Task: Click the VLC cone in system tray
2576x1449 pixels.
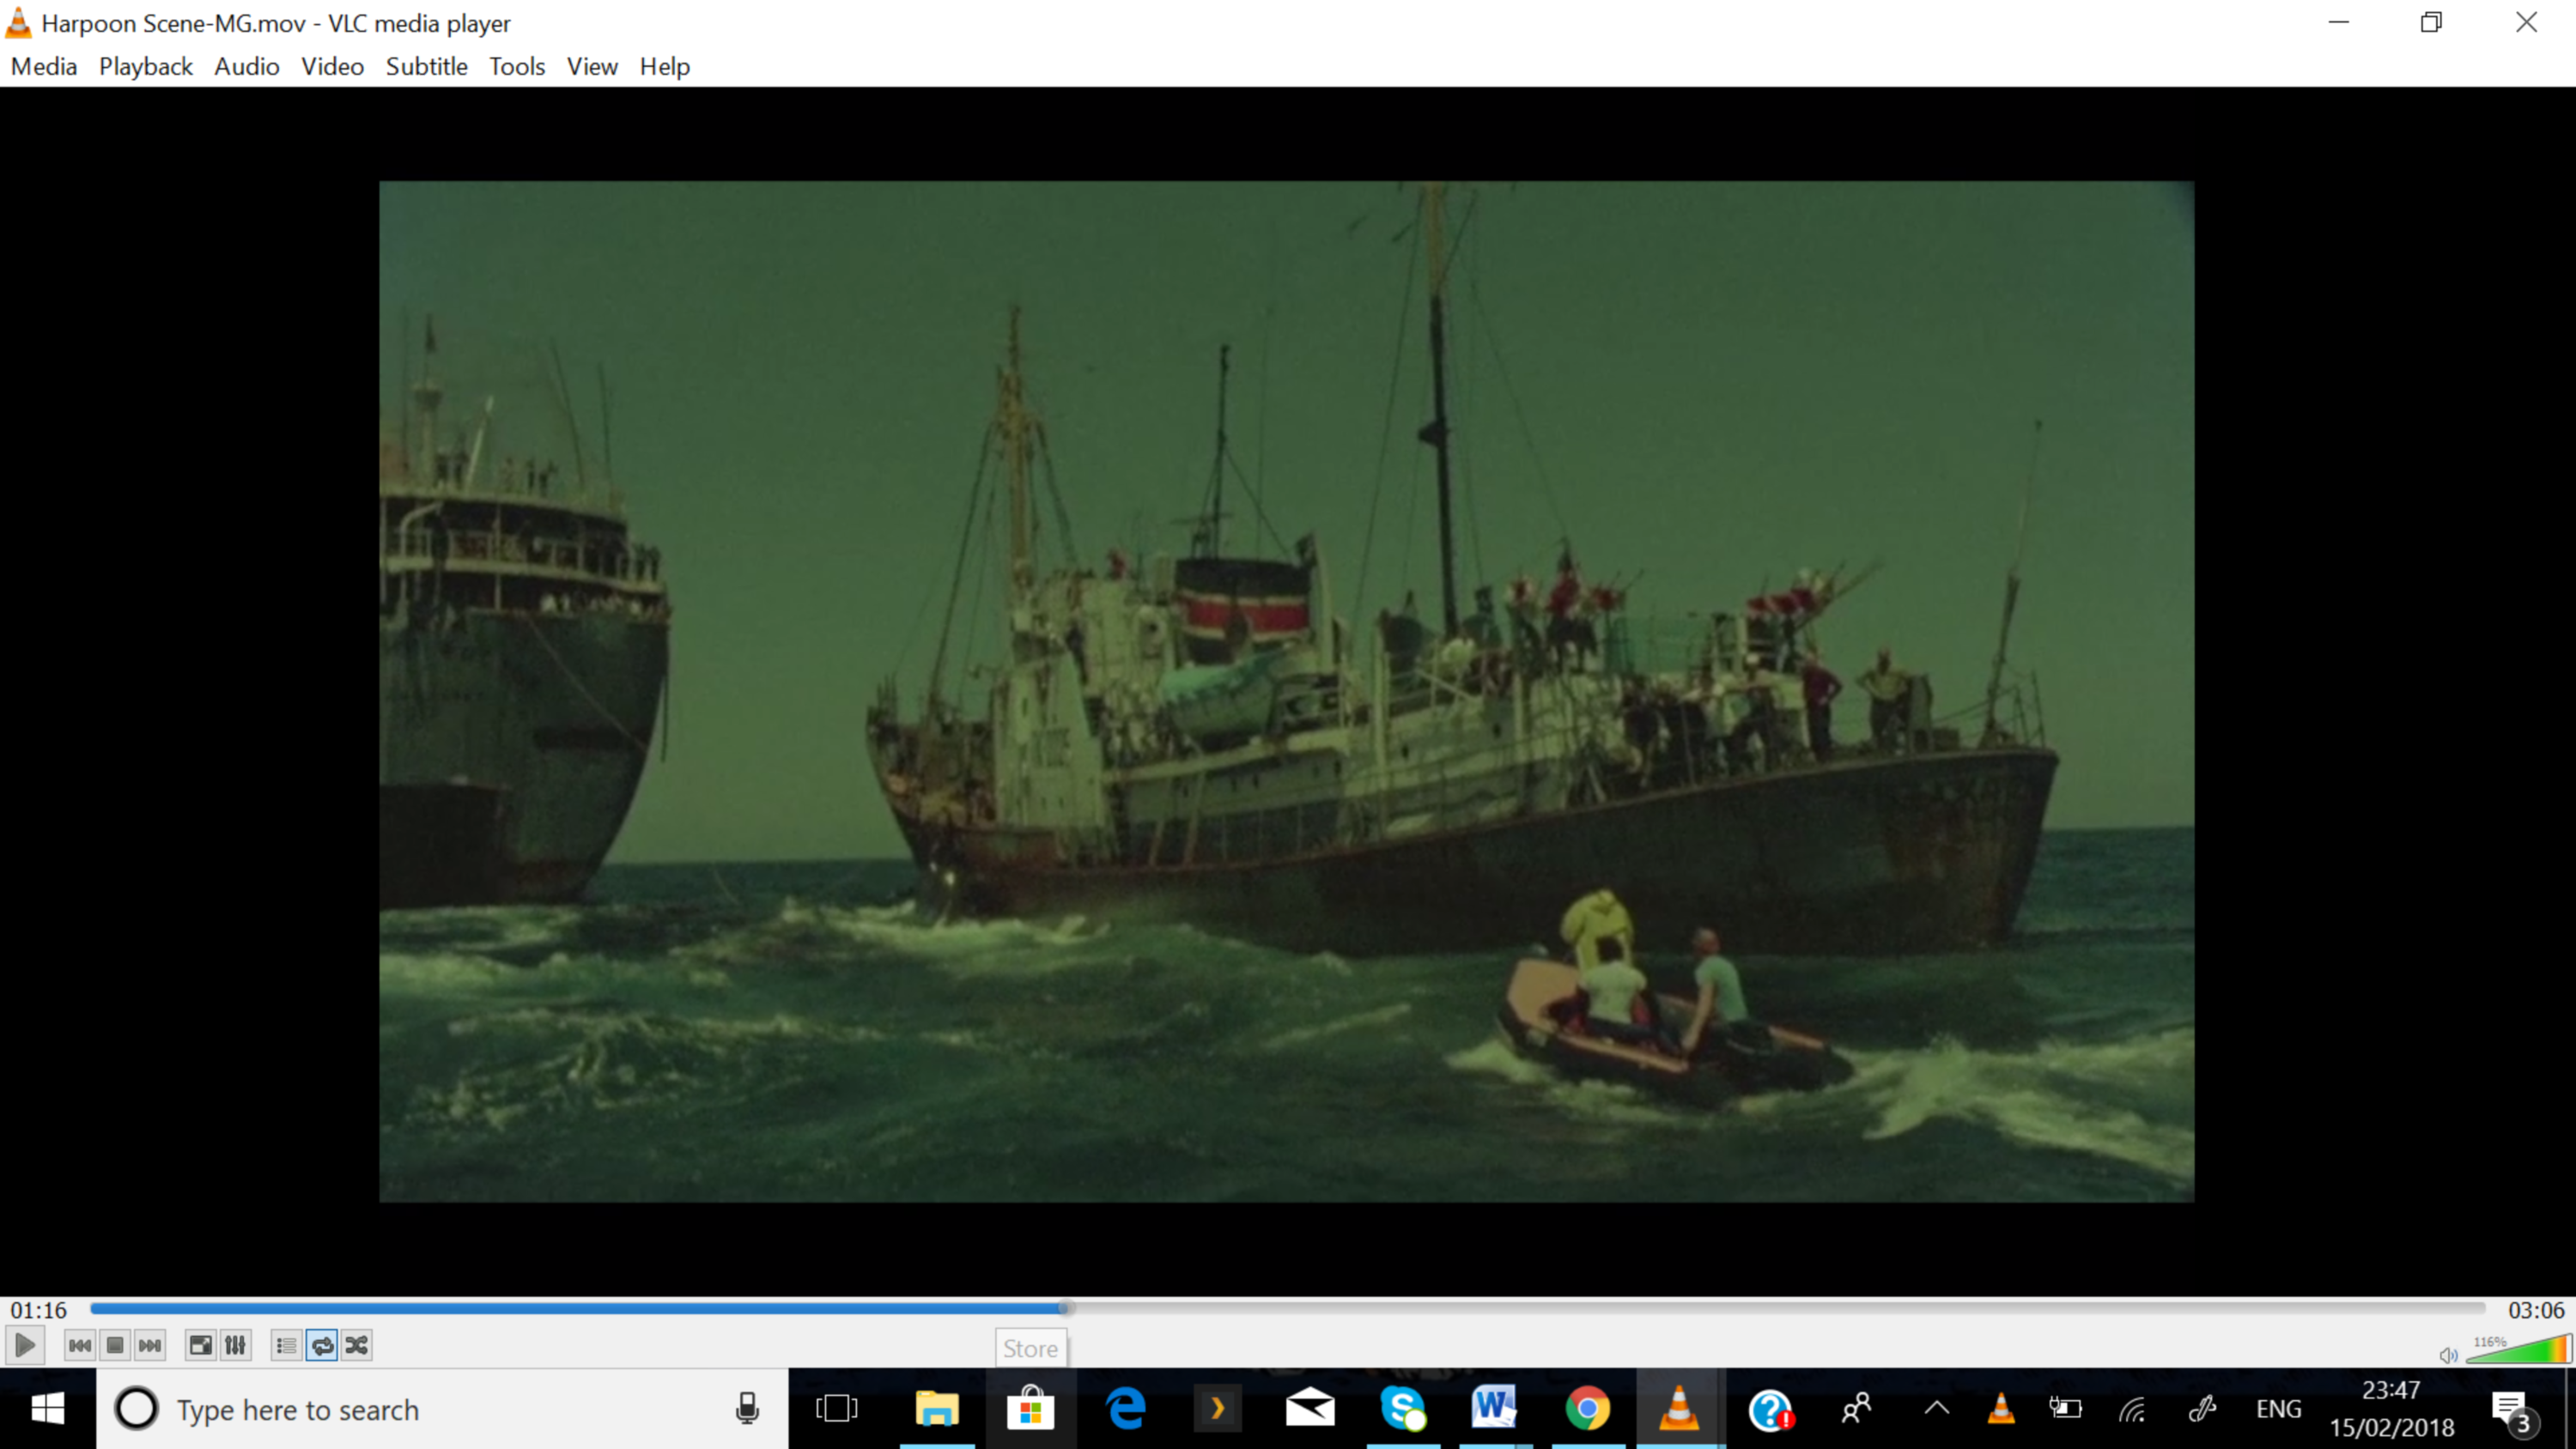Action: [x=2001, y=1409]
